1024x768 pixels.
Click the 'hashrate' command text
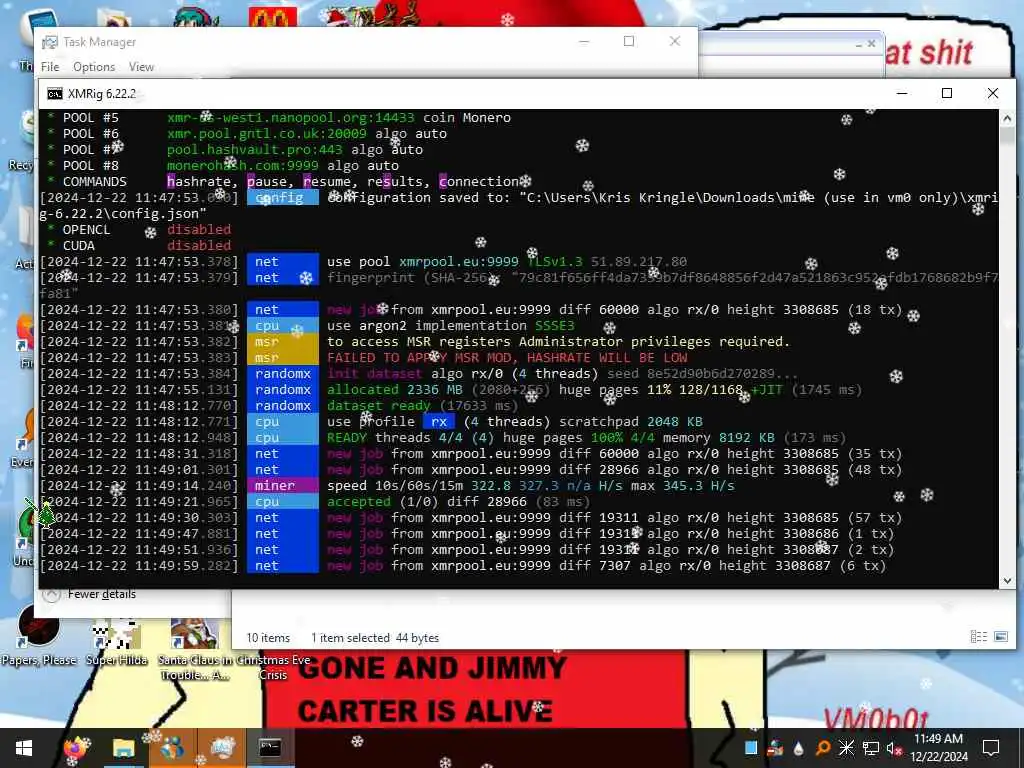[x=200, y=182]
